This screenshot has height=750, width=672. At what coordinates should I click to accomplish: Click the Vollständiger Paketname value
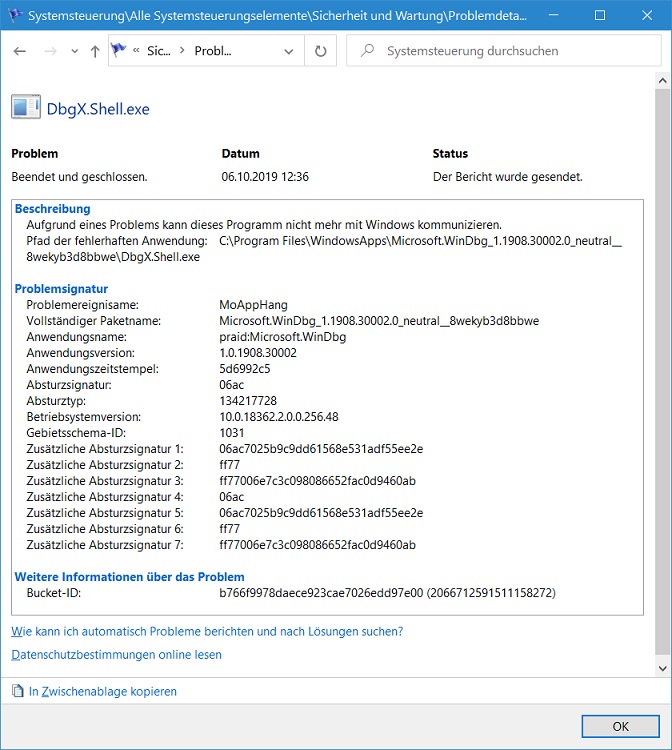point(379,321)
